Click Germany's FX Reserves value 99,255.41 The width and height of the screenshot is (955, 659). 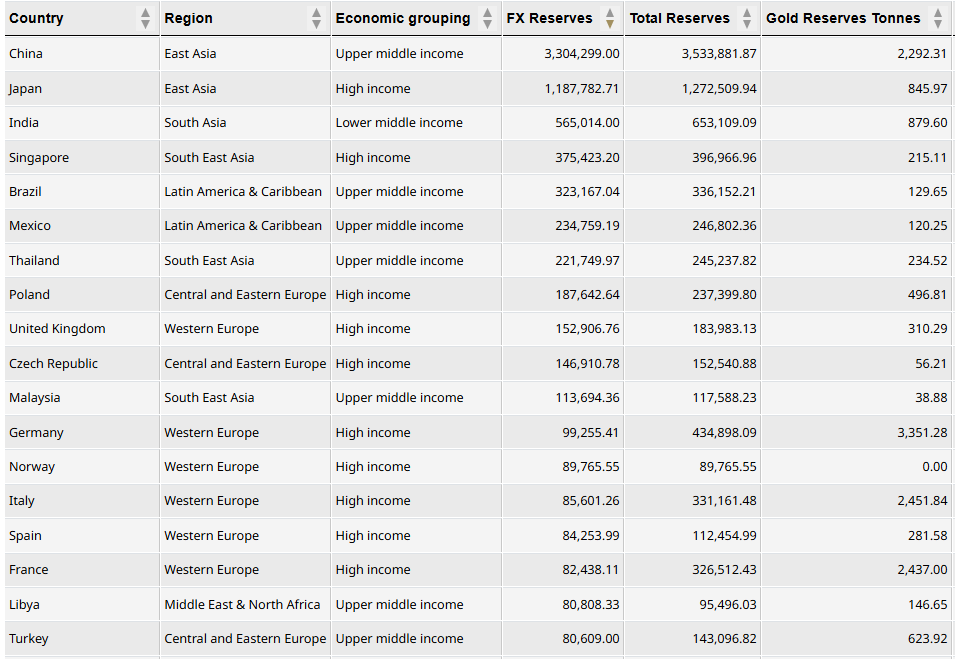(591, 432)
